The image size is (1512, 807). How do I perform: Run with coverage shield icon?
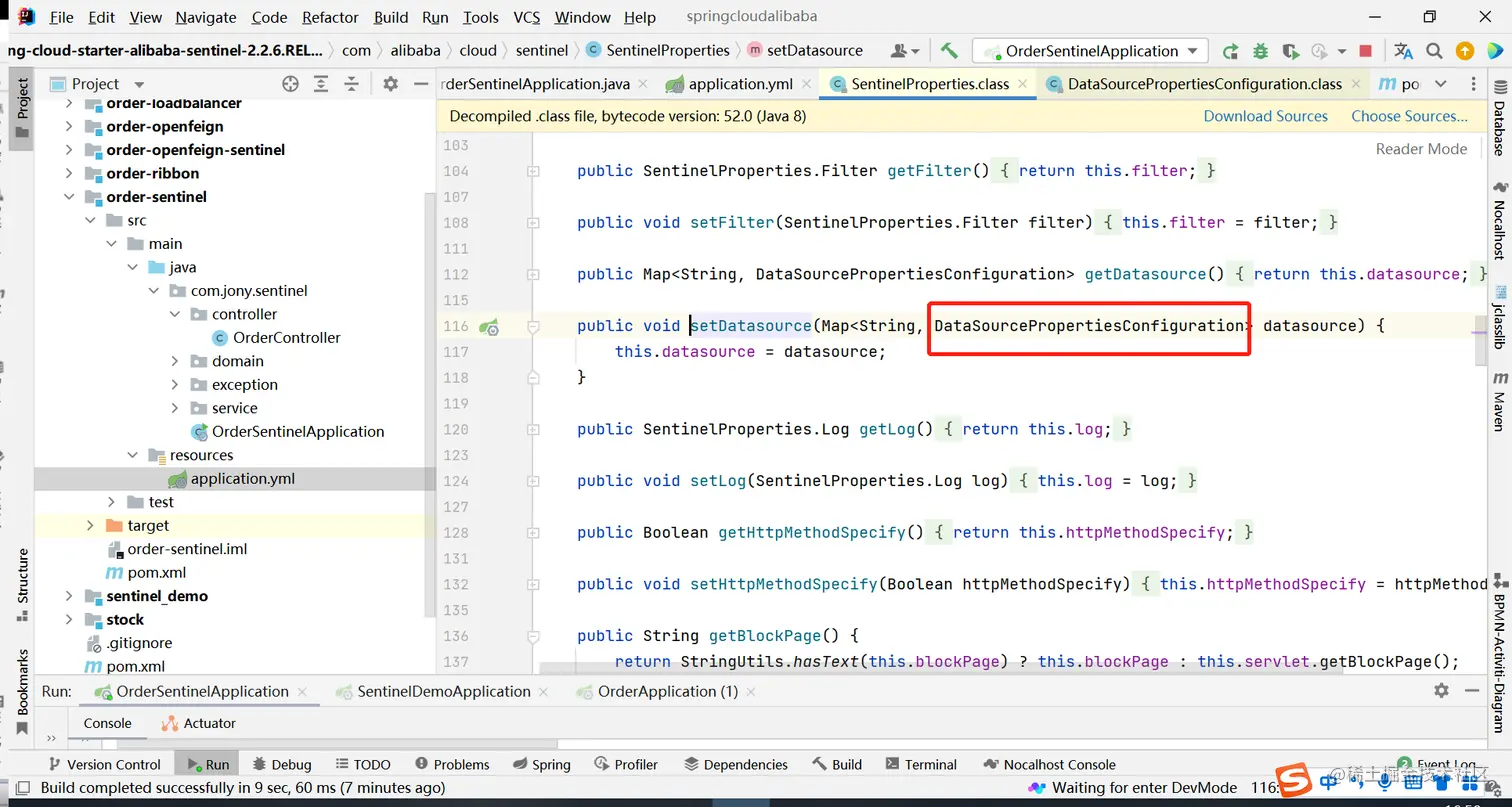tap(1289, 51)
